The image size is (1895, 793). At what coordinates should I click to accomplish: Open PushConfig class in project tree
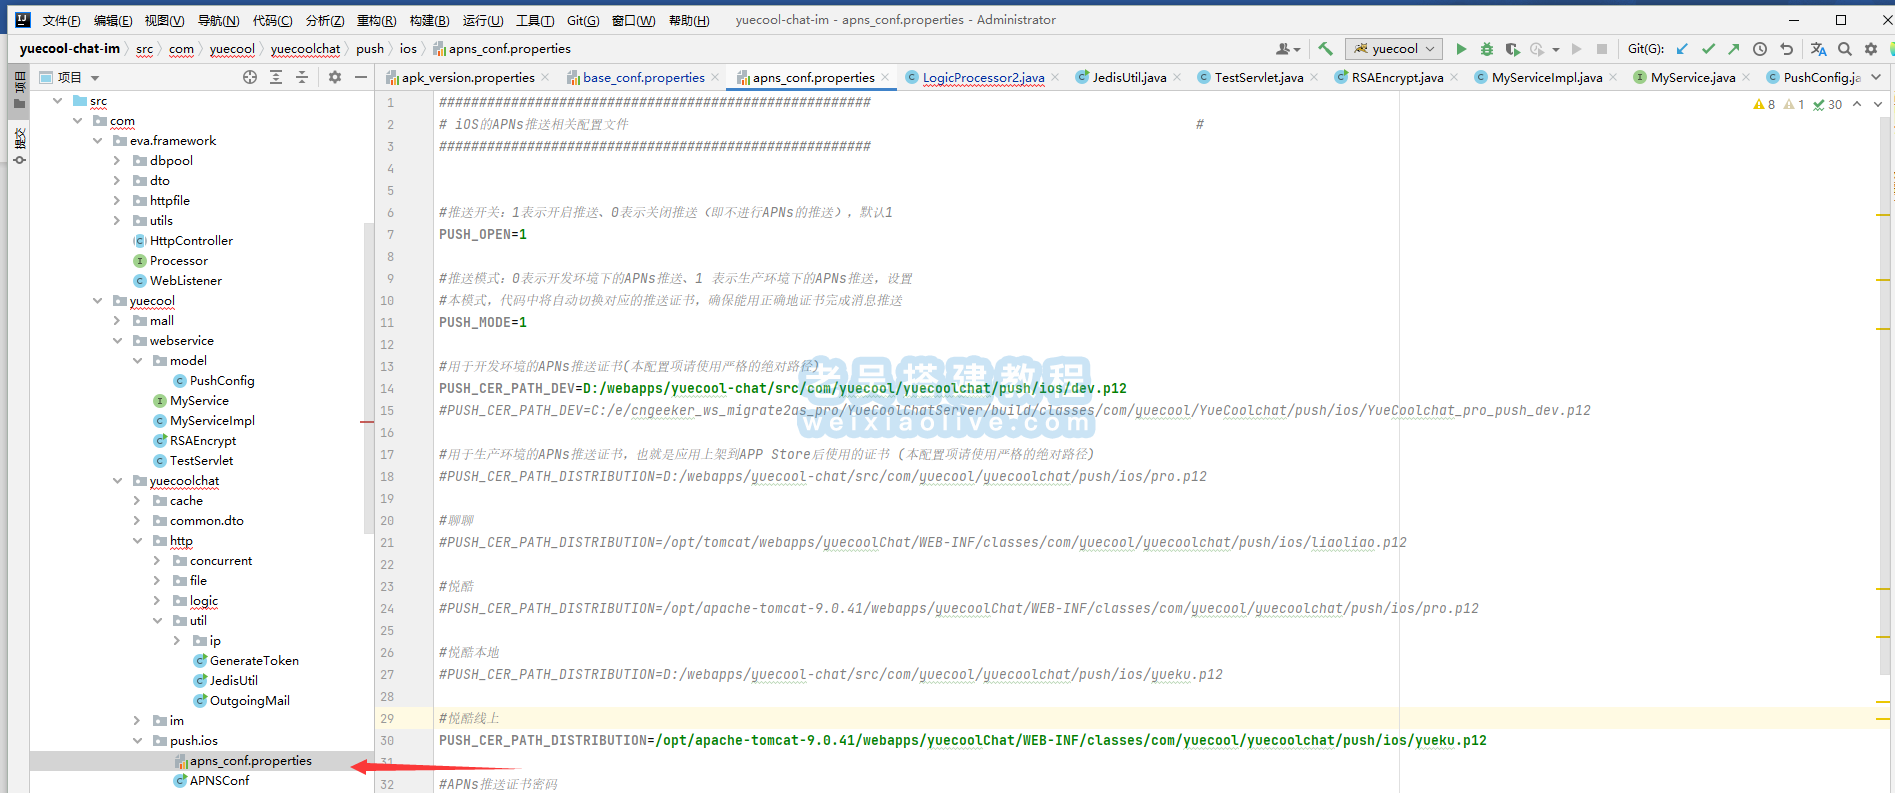coord(221,381)
